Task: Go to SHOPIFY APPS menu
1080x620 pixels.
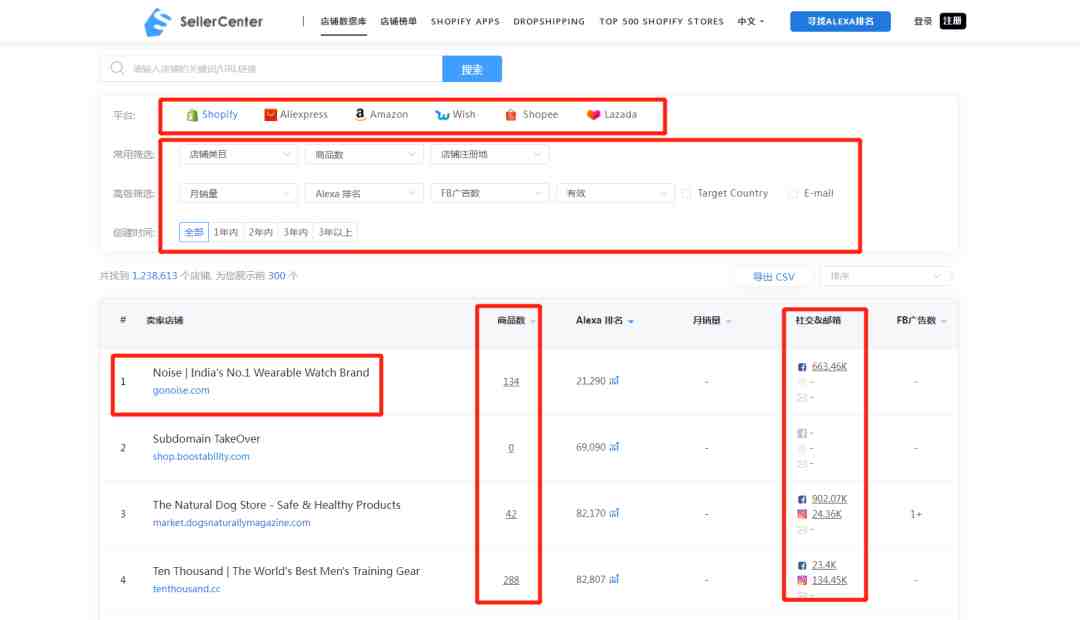Action: (x=466, y=21)
